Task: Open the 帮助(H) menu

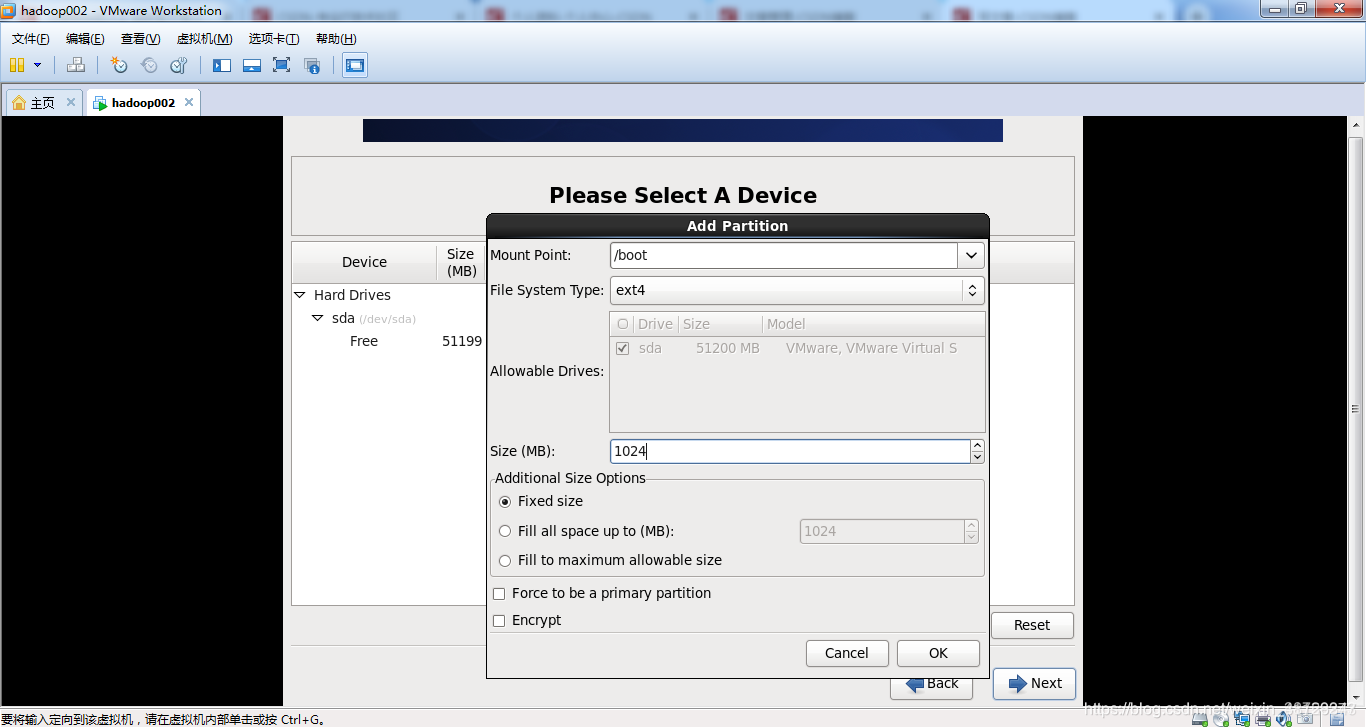Action: tap(336, 39)
